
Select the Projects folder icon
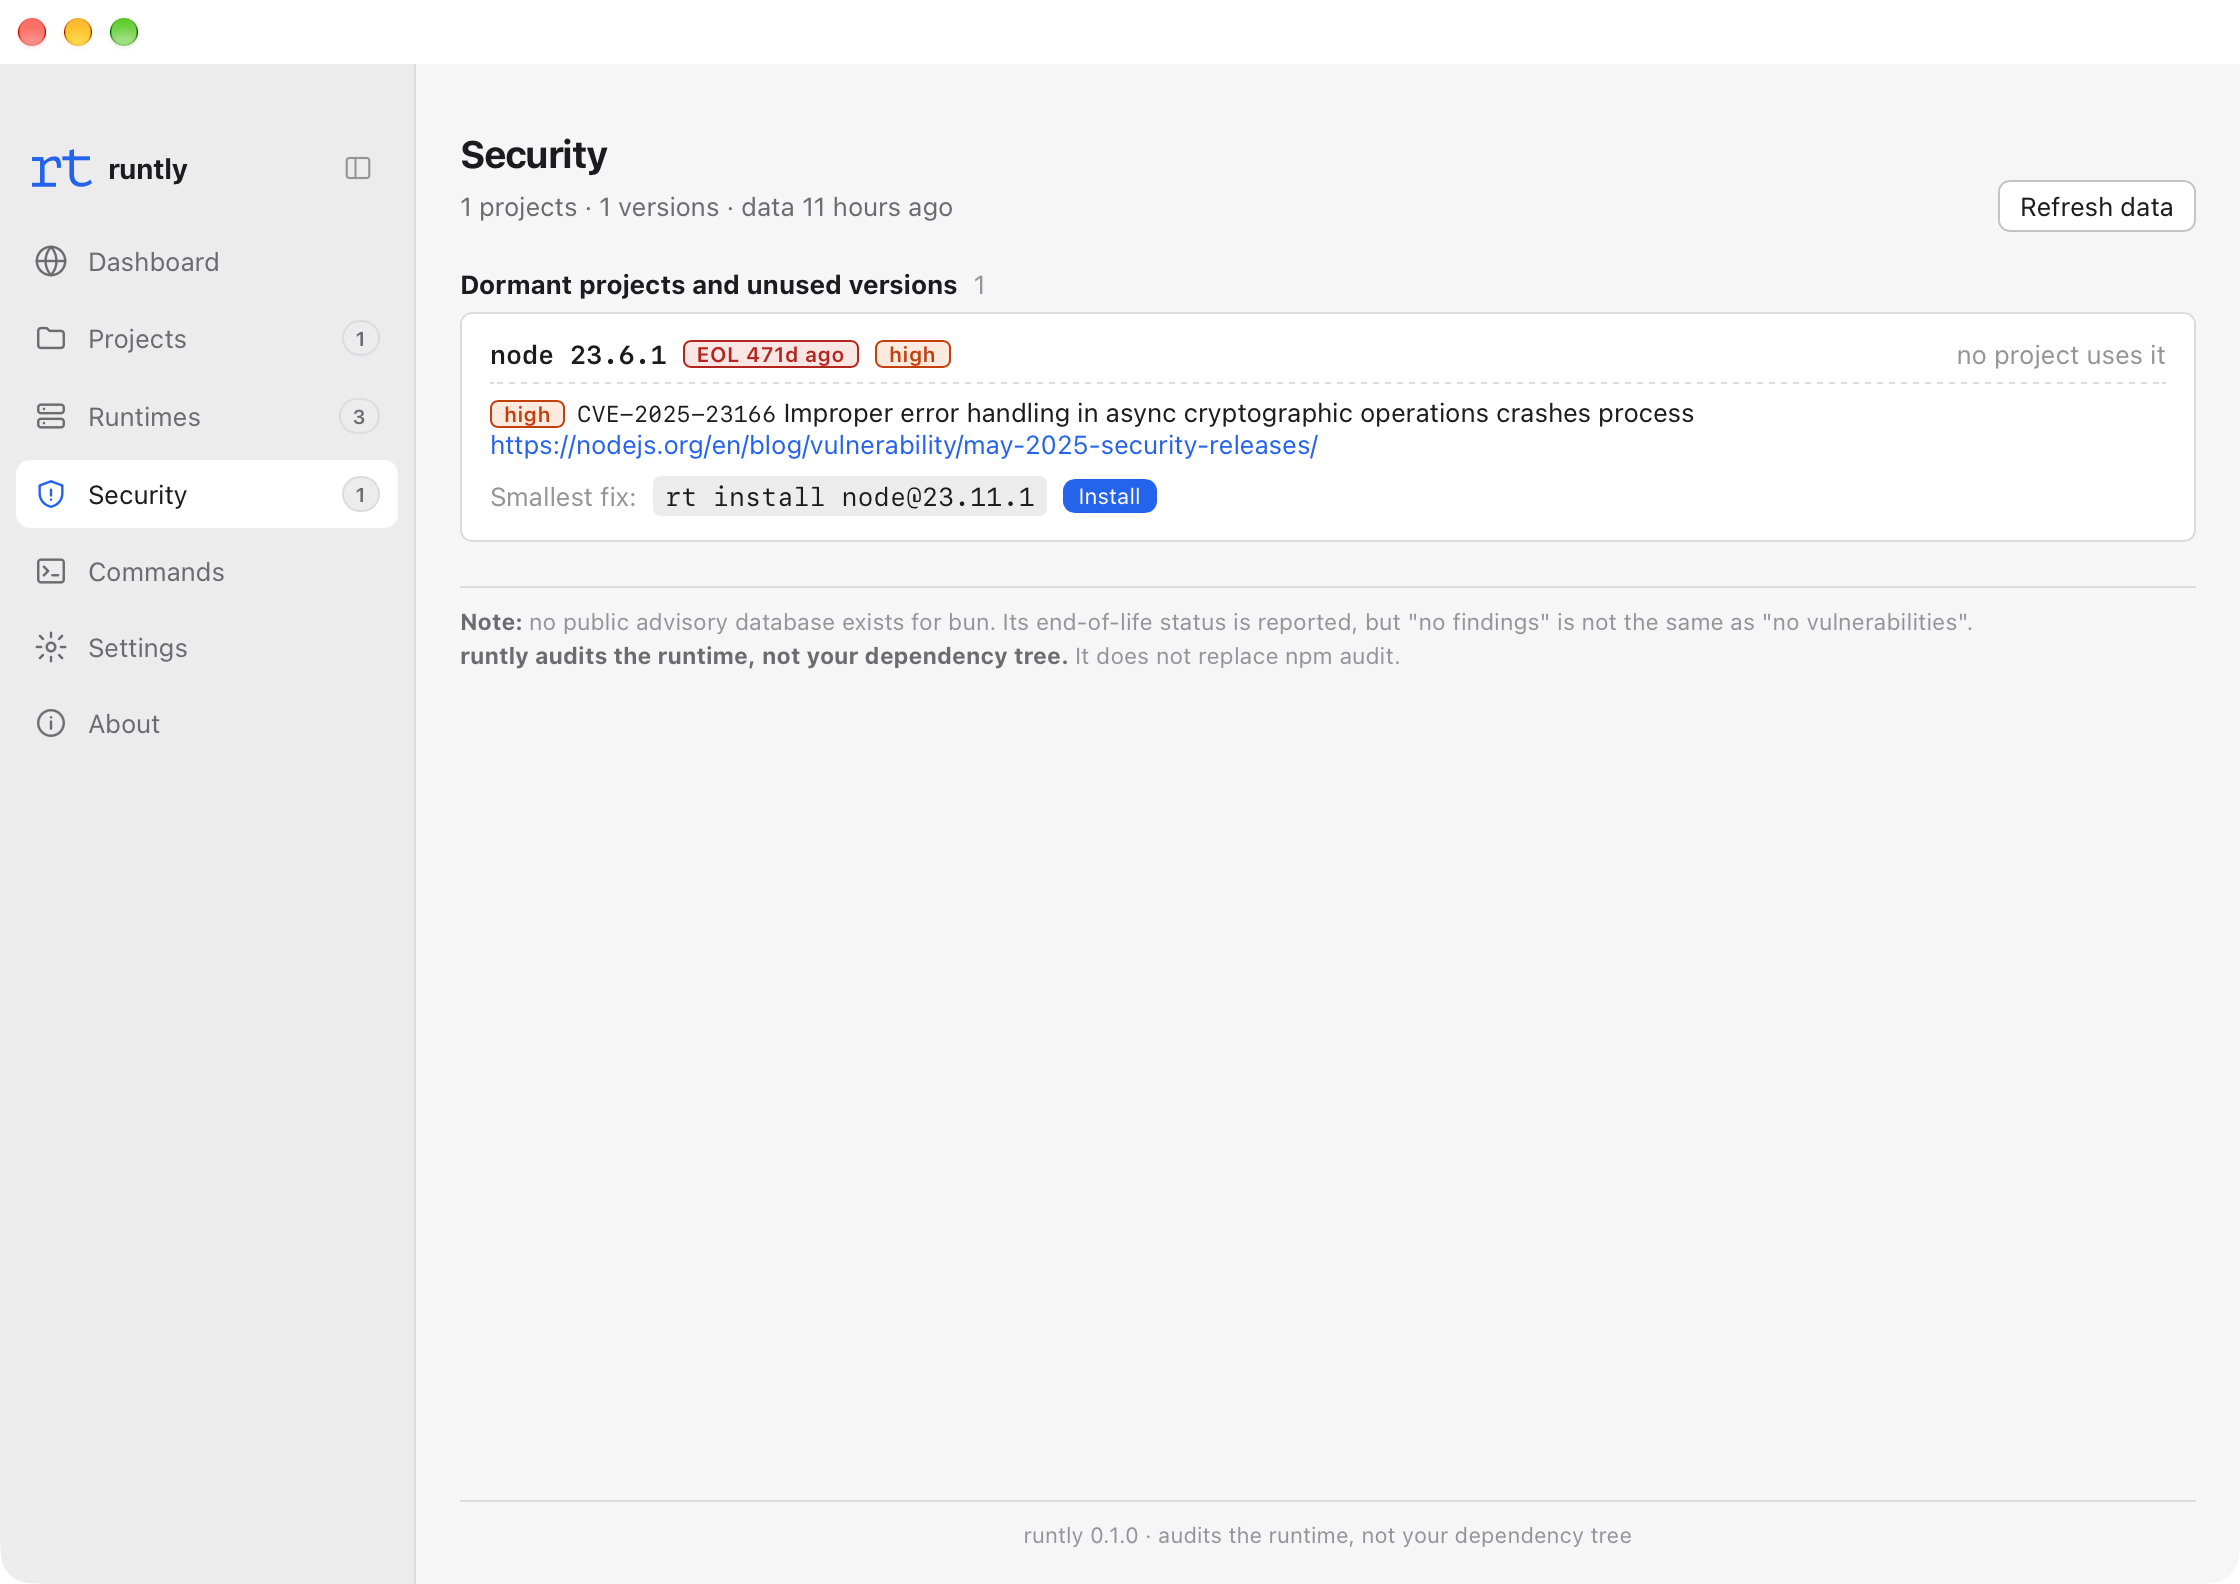coord(51,338)
